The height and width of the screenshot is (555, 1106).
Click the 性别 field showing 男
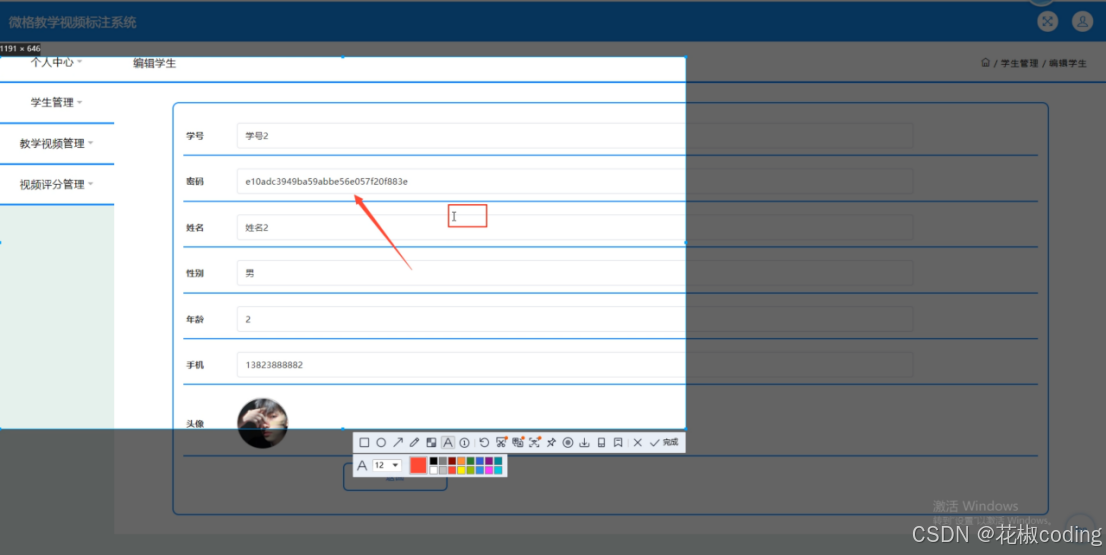[575, 273]
